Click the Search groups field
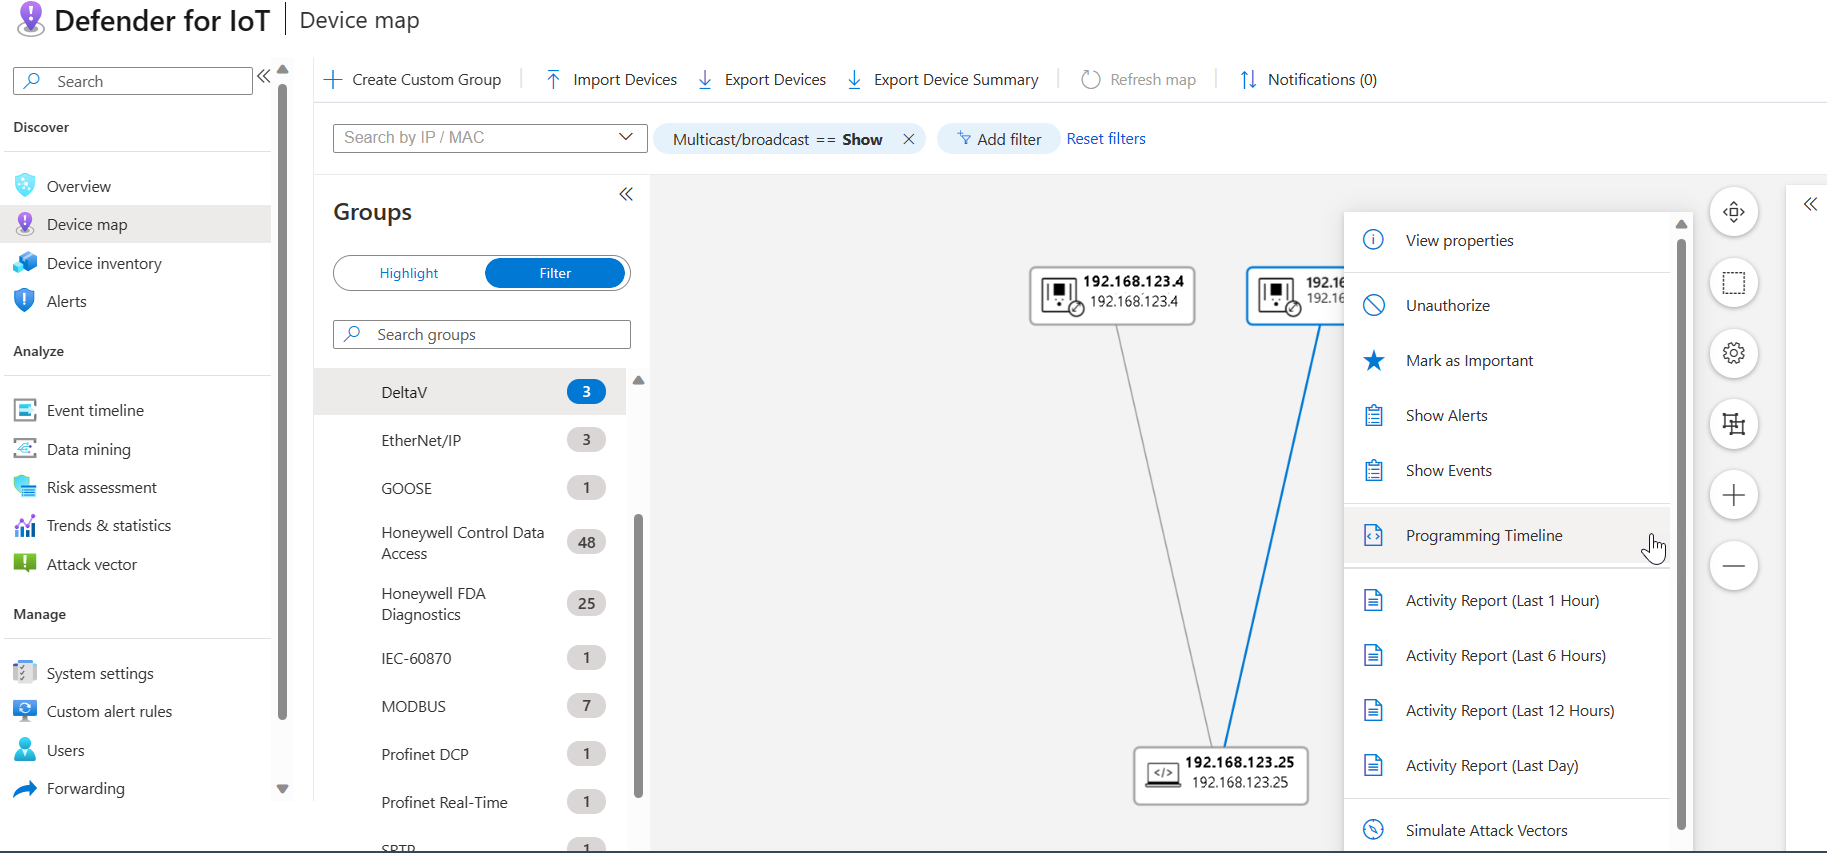The width and height of the screenshot is (1827, 853). (x=482, y=334)
